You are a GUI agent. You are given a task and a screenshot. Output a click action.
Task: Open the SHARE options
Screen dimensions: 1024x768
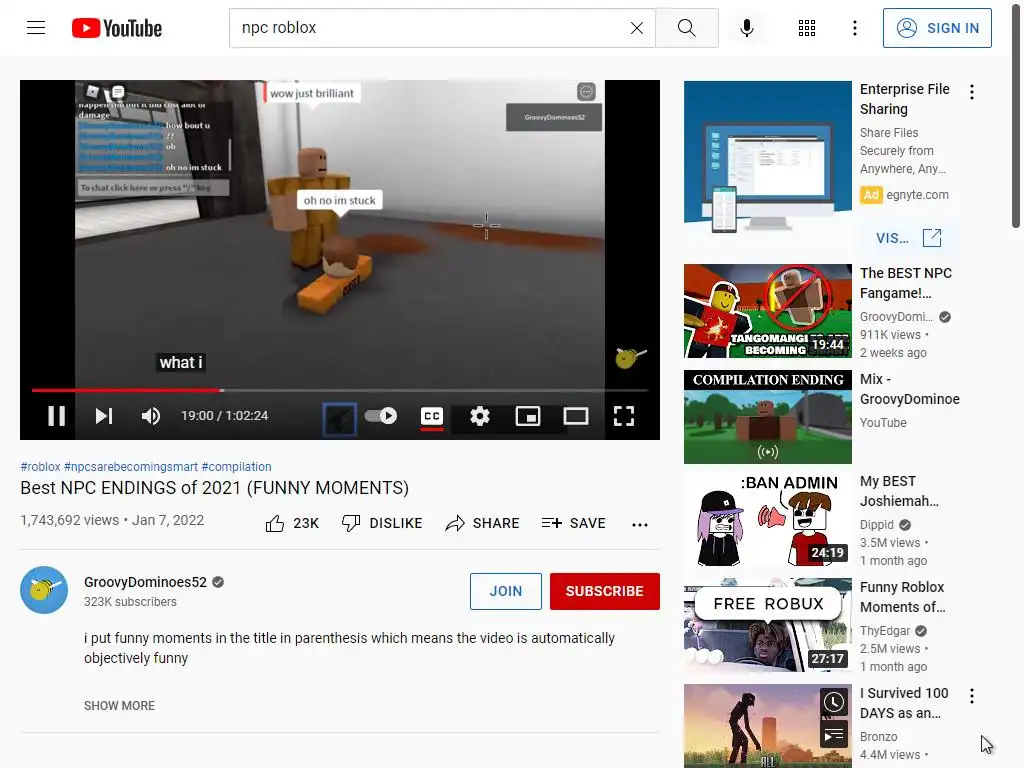click(x=482, y=523)
